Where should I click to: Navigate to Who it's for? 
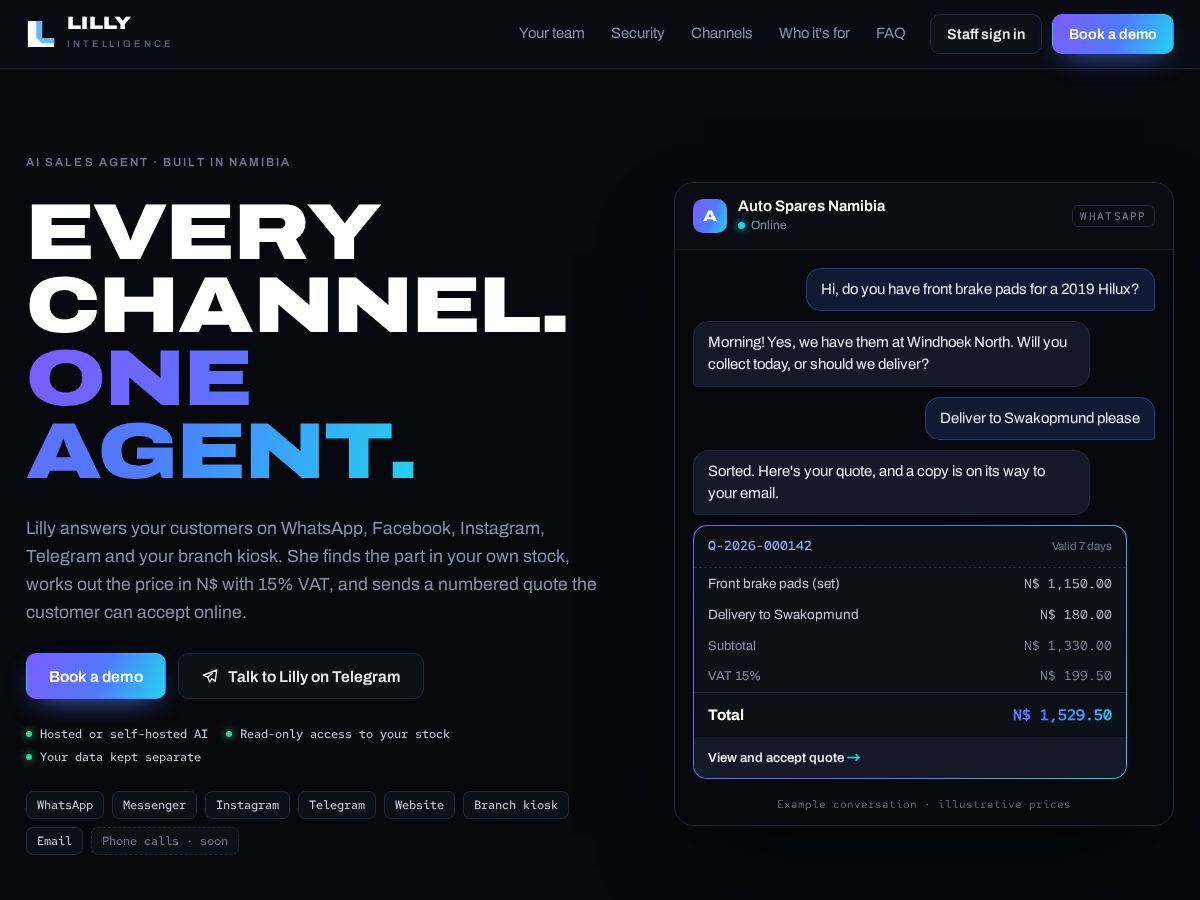coord(814,33)
